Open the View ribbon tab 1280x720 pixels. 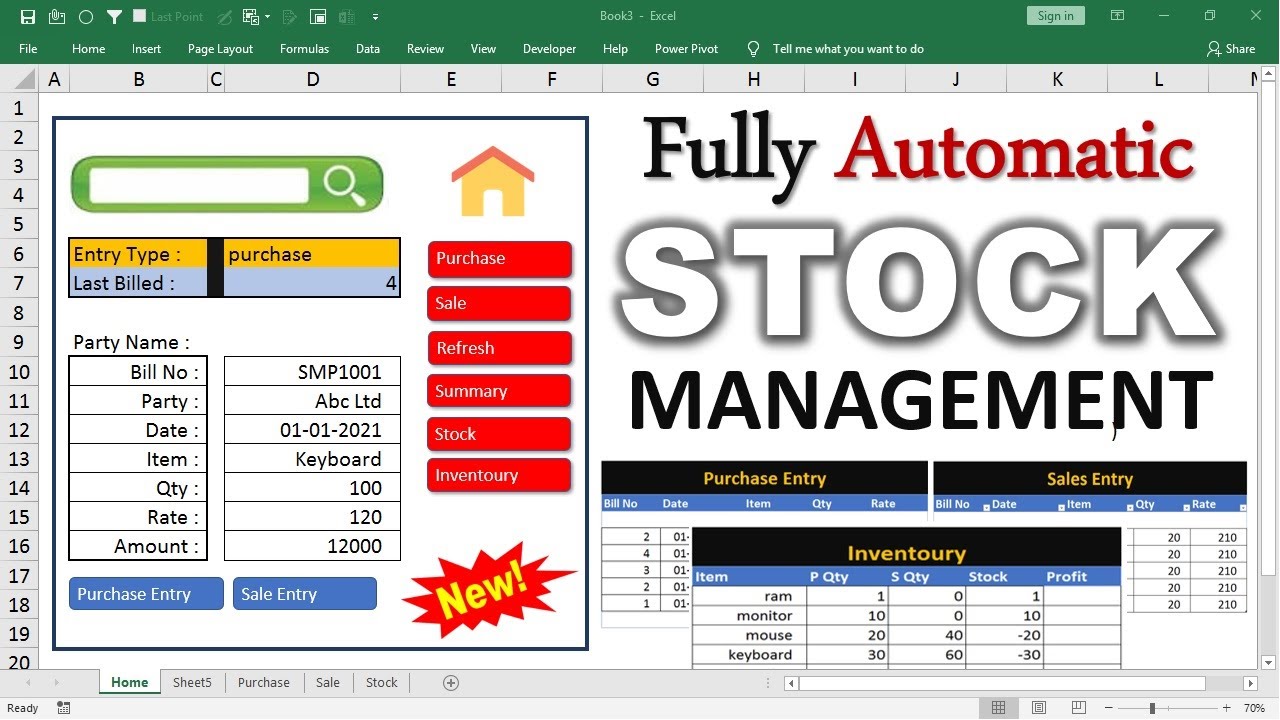pyautogui.click(x=483, y=48)
